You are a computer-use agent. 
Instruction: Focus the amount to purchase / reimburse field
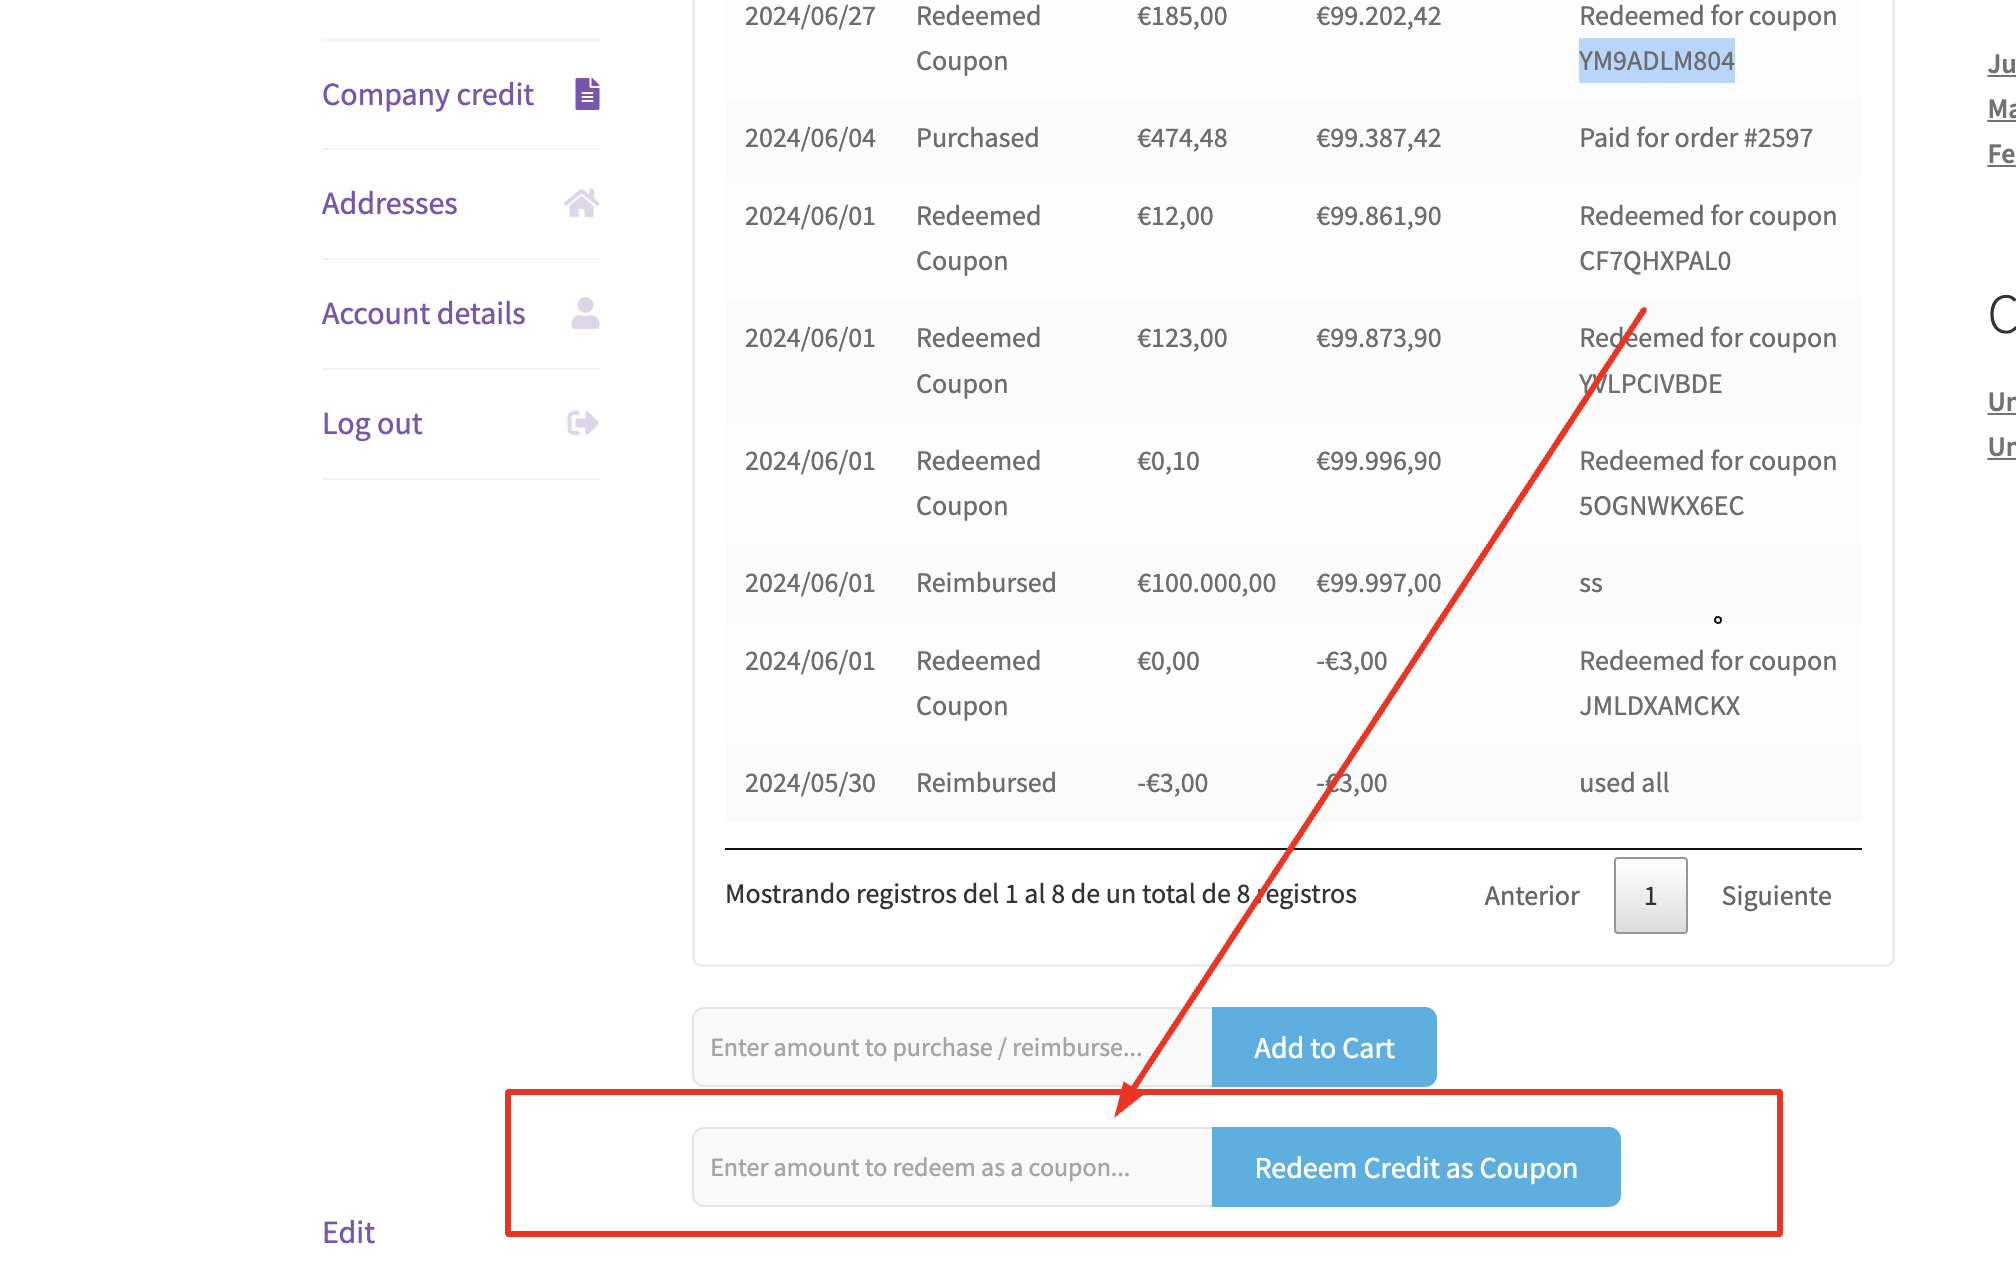[952, 1047]
